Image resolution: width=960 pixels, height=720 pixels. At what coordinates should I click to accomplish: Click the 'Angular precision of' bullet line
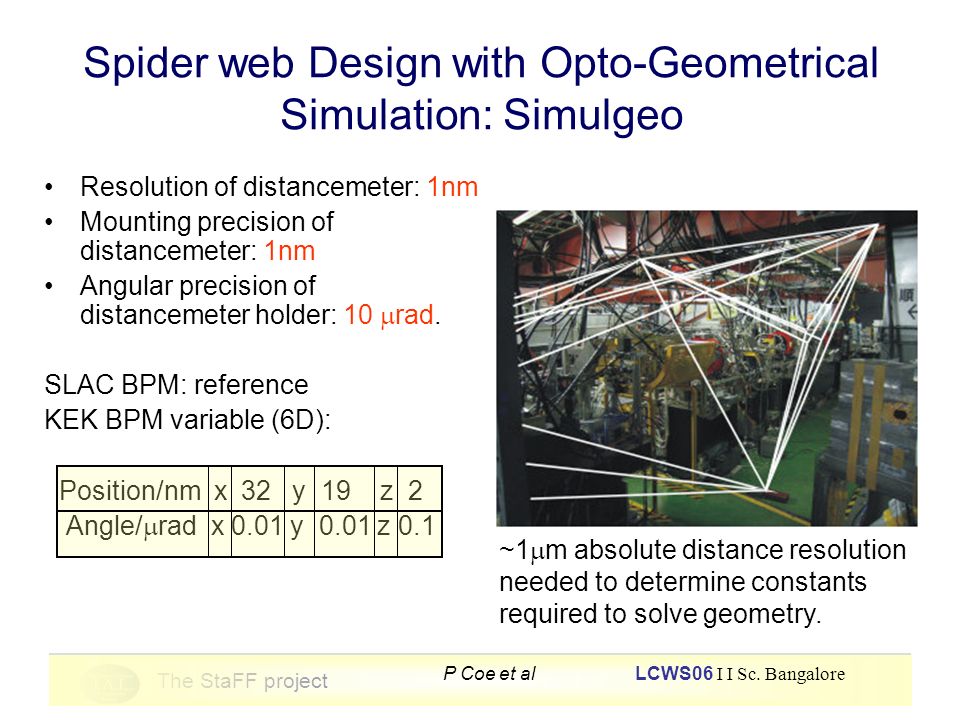(x=198, y=285)
